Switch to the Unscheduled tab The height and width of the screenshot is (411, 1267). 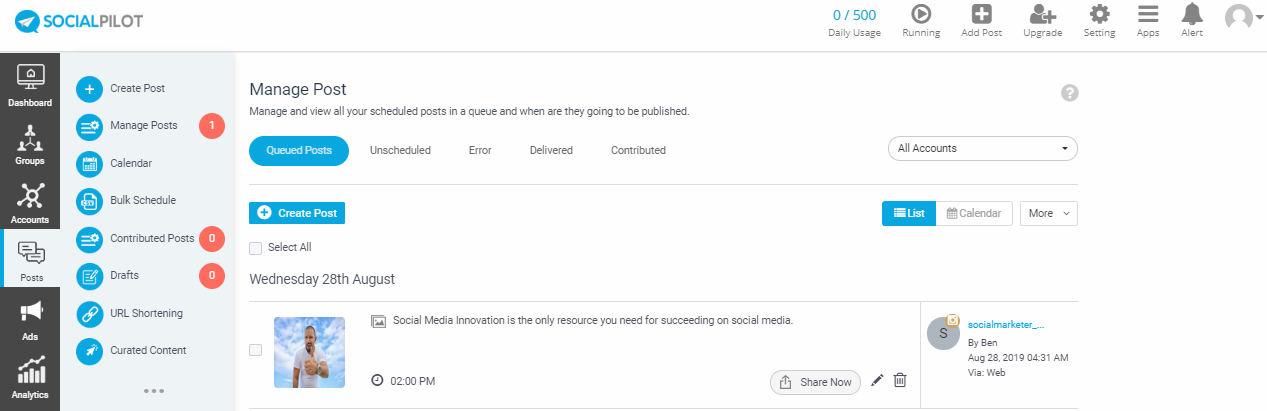click(x=400, y=150)
